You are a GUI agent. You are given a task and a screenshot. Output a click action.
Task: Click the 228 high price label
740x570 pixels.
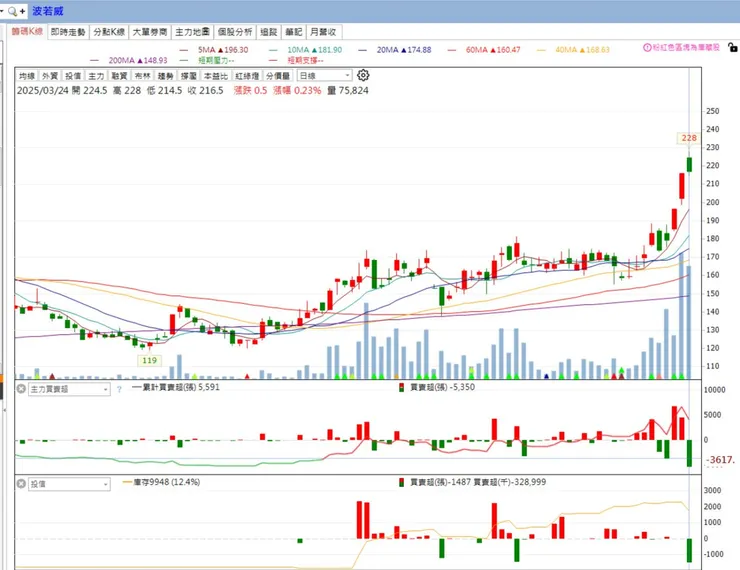689,138
